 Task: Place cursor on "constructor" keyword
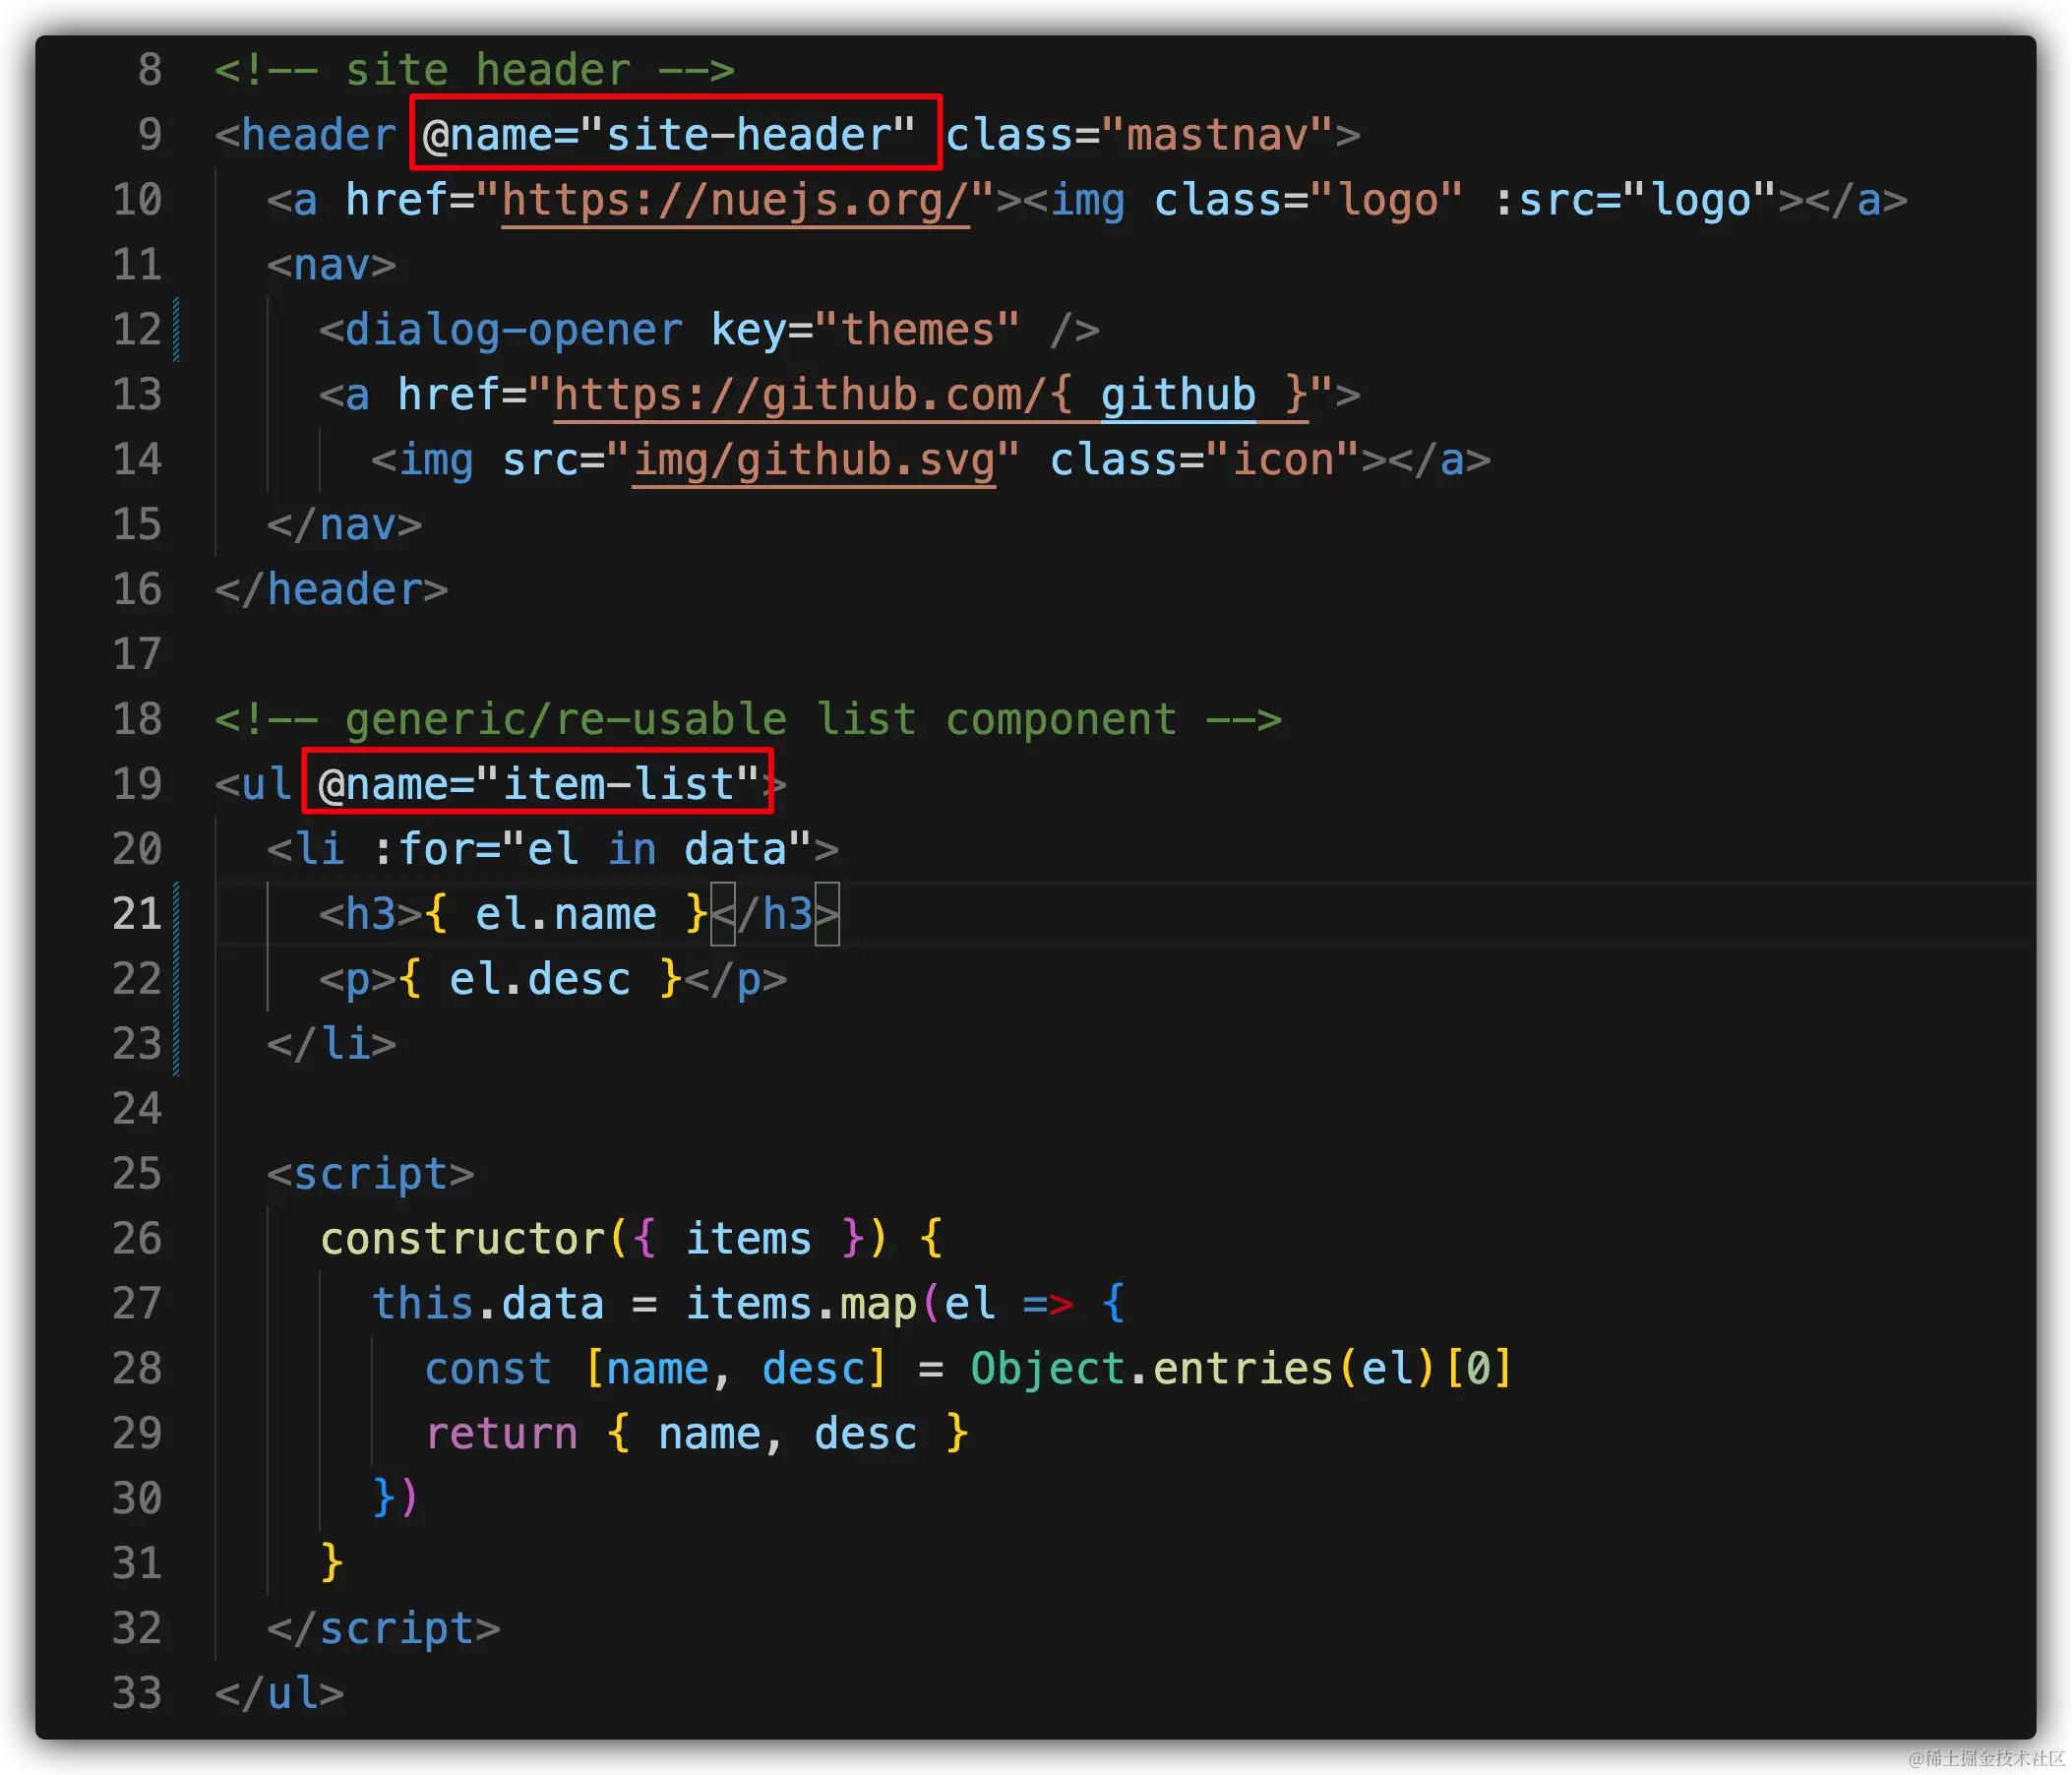pos(463,1239)
